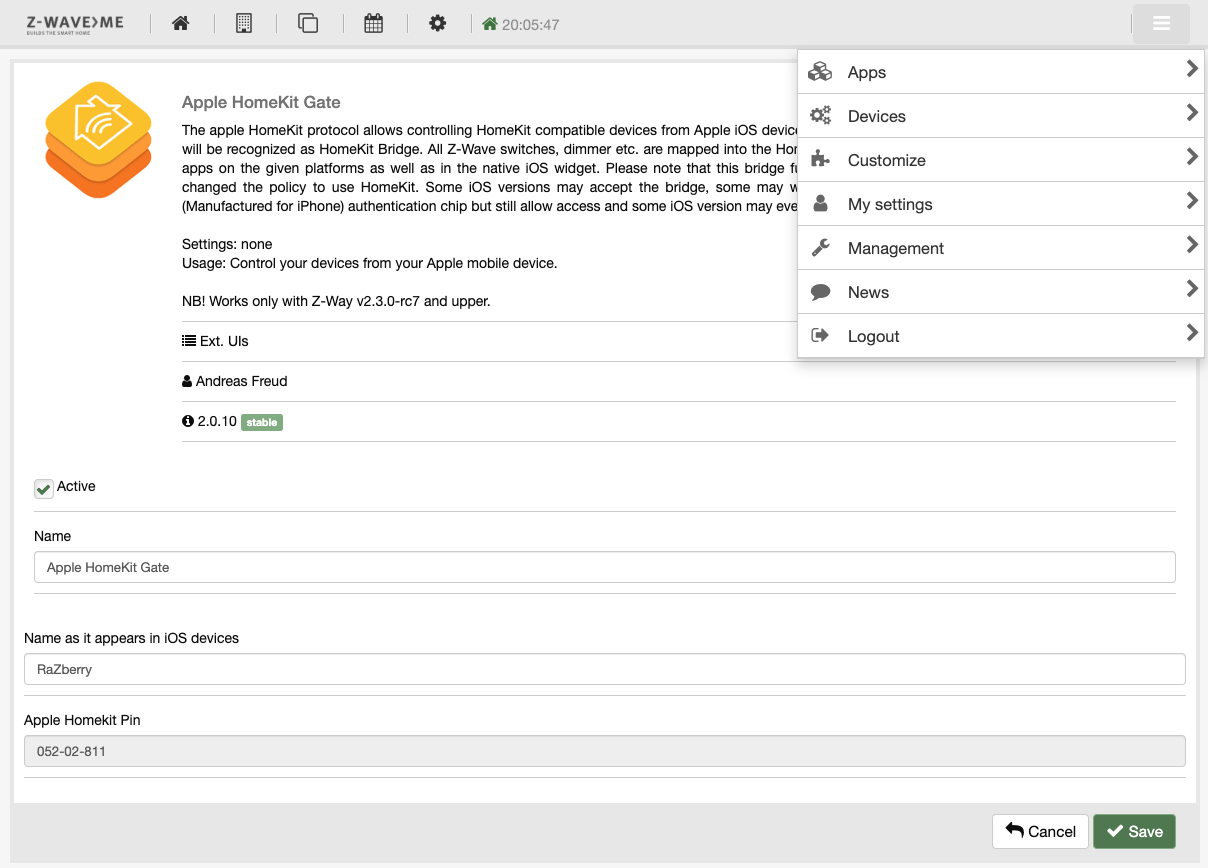Image resolution: width=1208 pixels, height=868 pixels.
Task: Click the News speech bubble icon
Action: coord(821,292)
